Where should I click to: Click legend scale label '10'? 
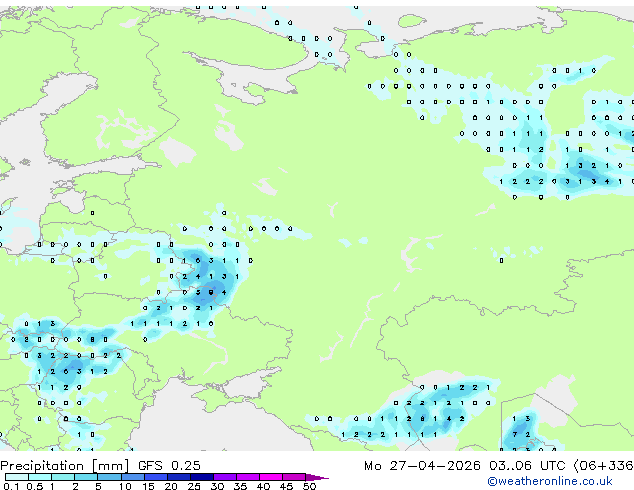[125, 486]
